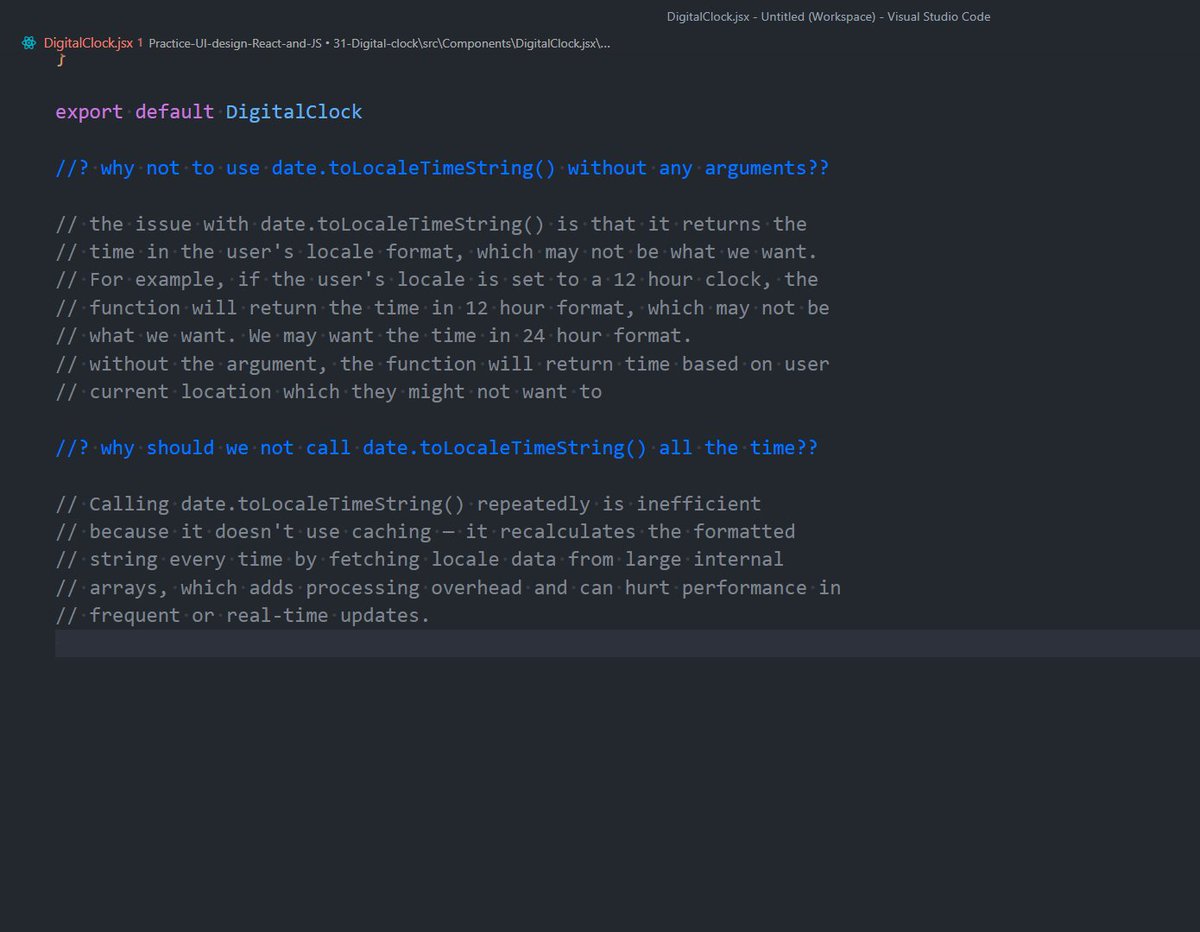Click the line 'time in the user's locale format'

(x=437, y=252)
